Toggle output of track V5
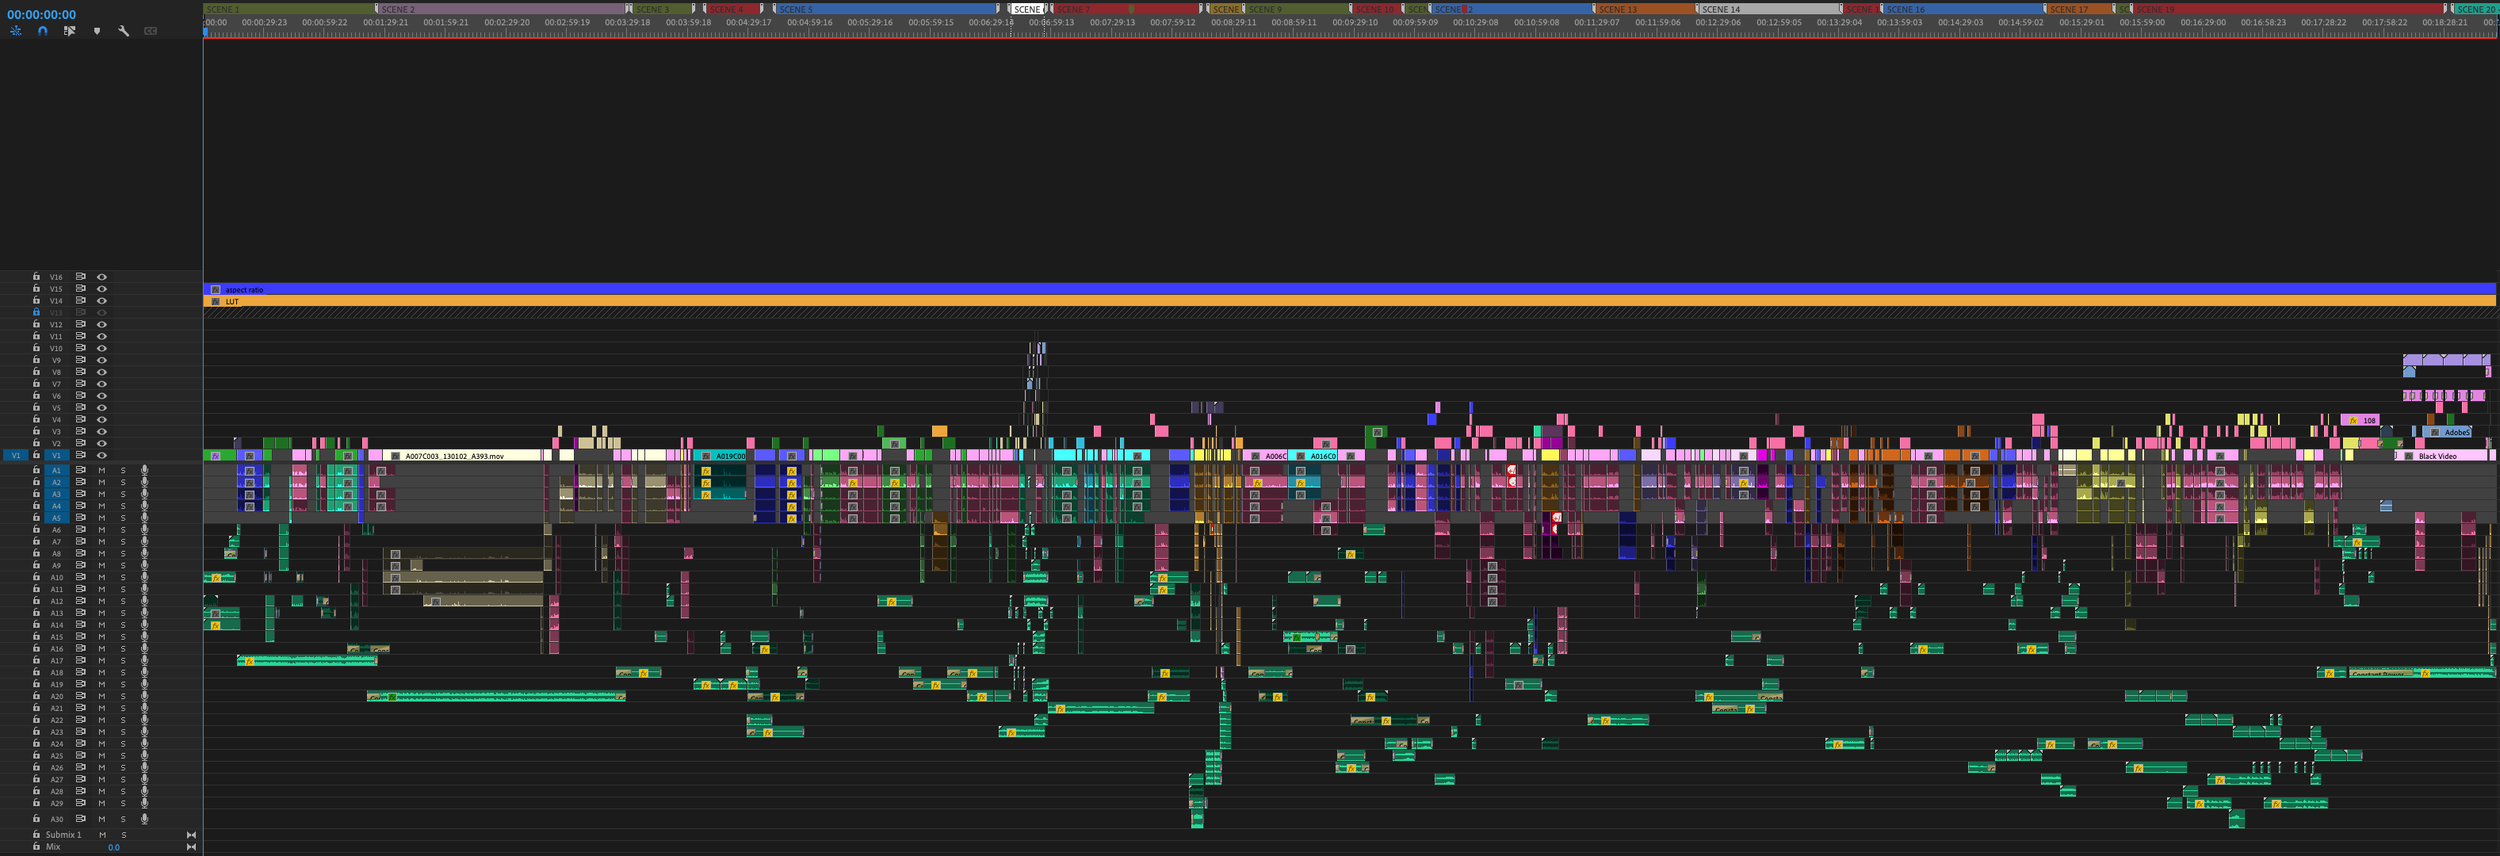This screenshot has height=856, width=2500. pos(101,408)
